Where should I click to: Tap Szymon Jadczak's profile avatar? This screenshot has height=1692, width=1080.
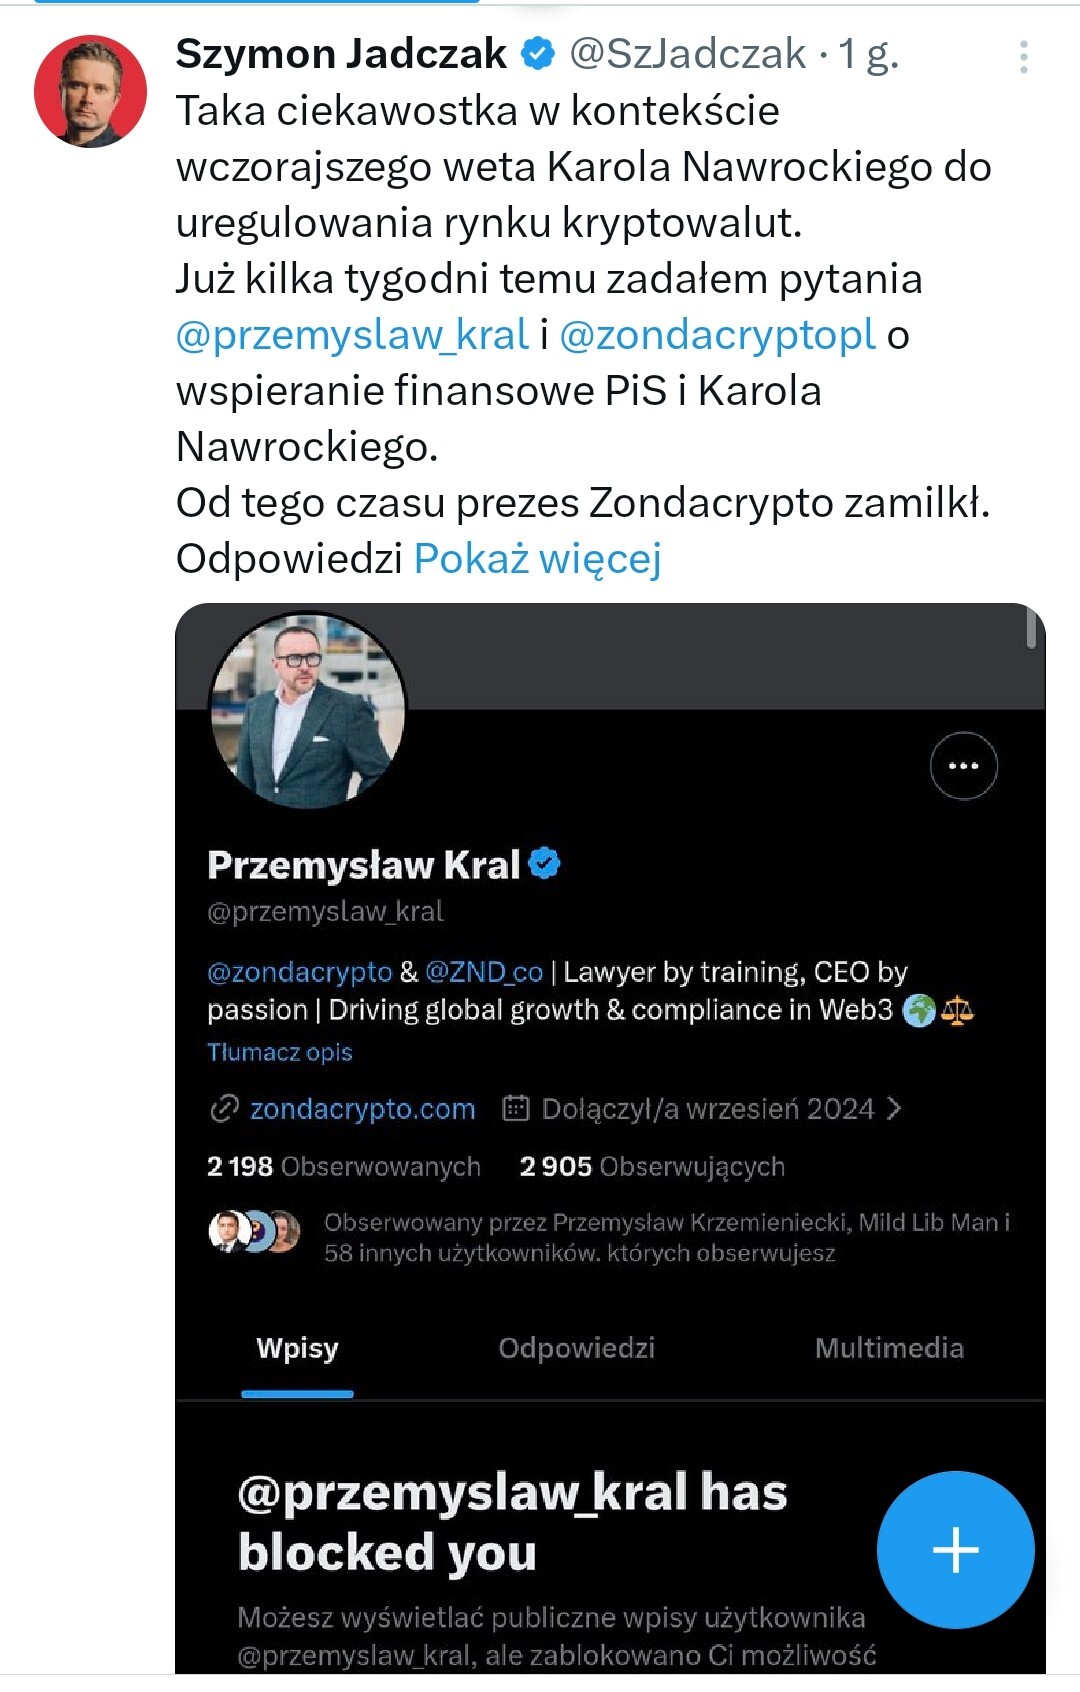coord(90,91)
